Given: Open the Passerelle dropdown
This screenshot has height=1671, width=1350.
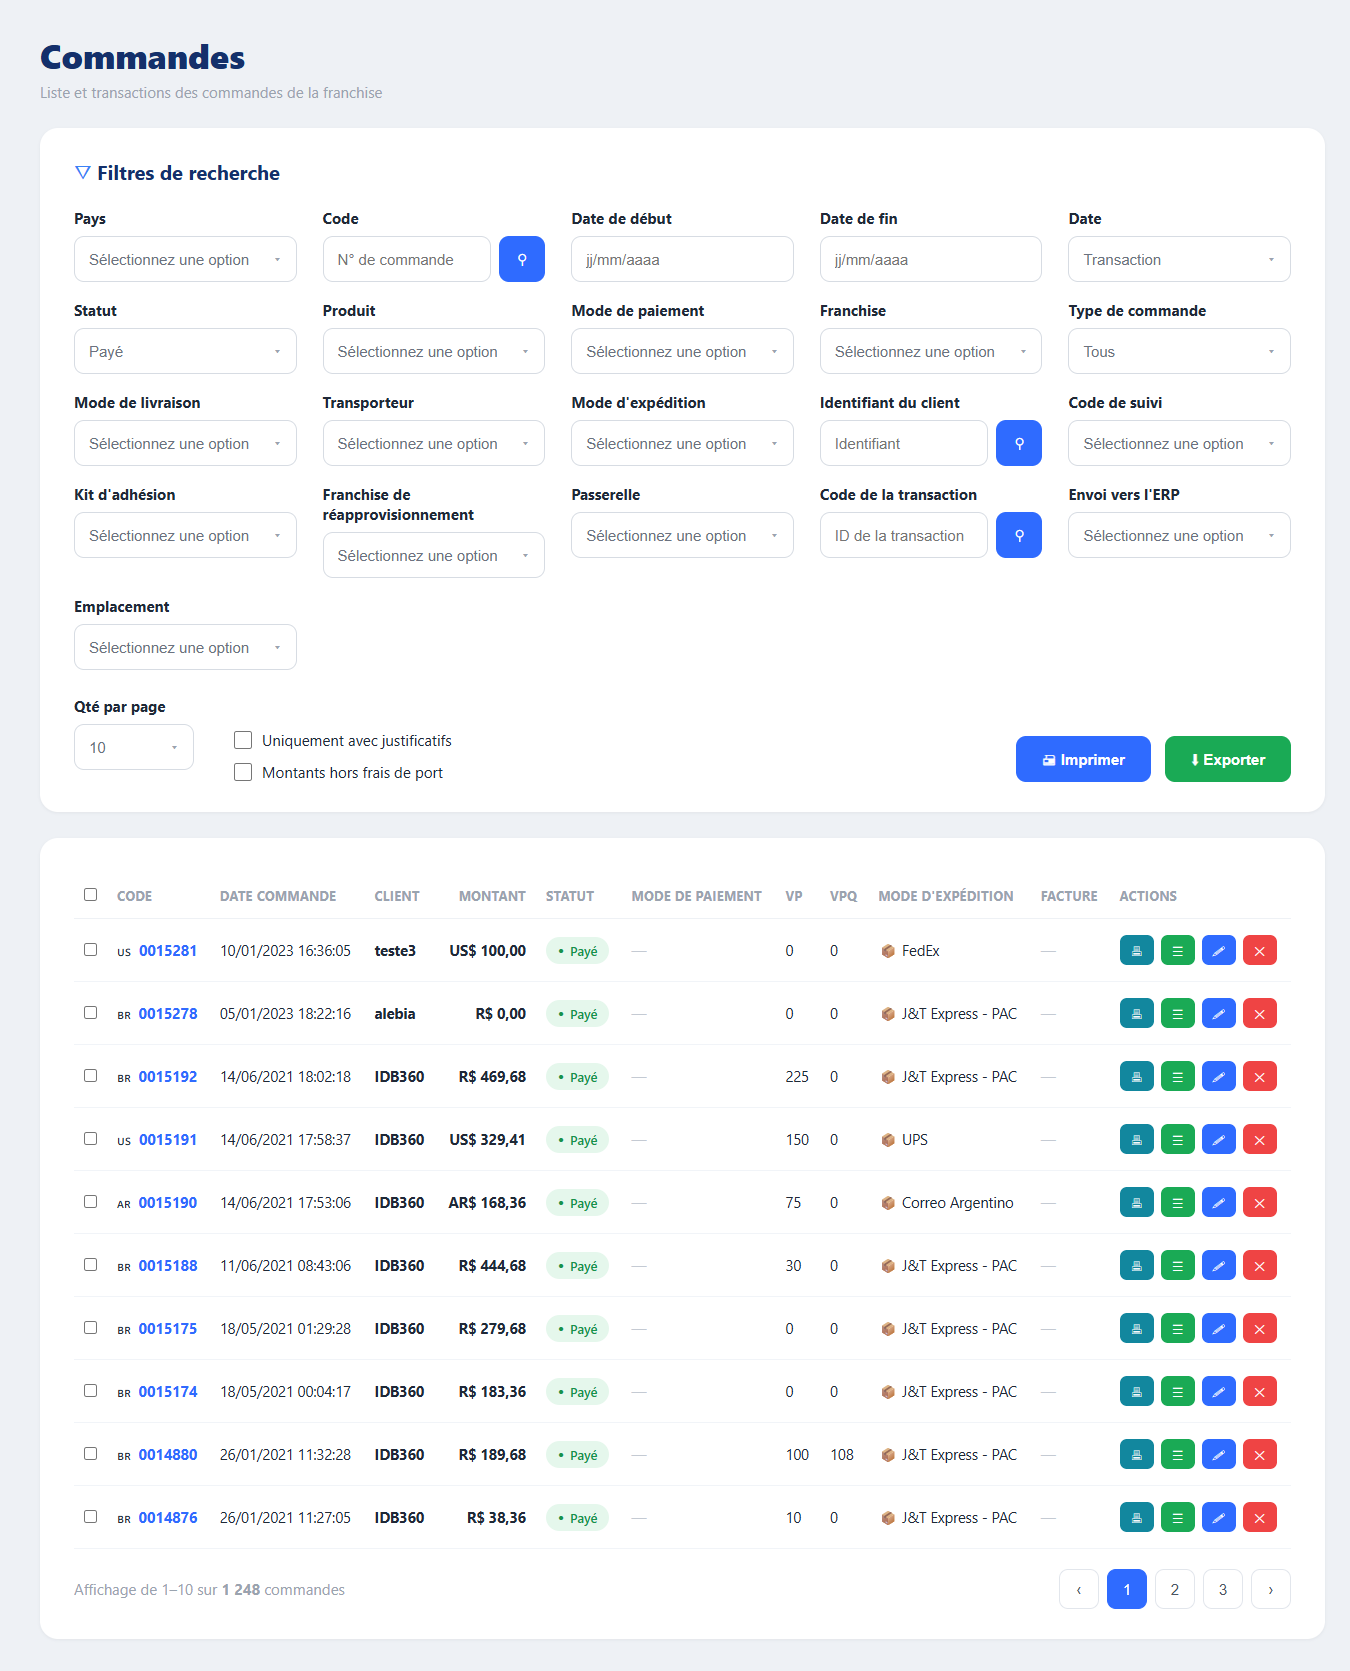Looking at the screenshot, I should (682, 535).
